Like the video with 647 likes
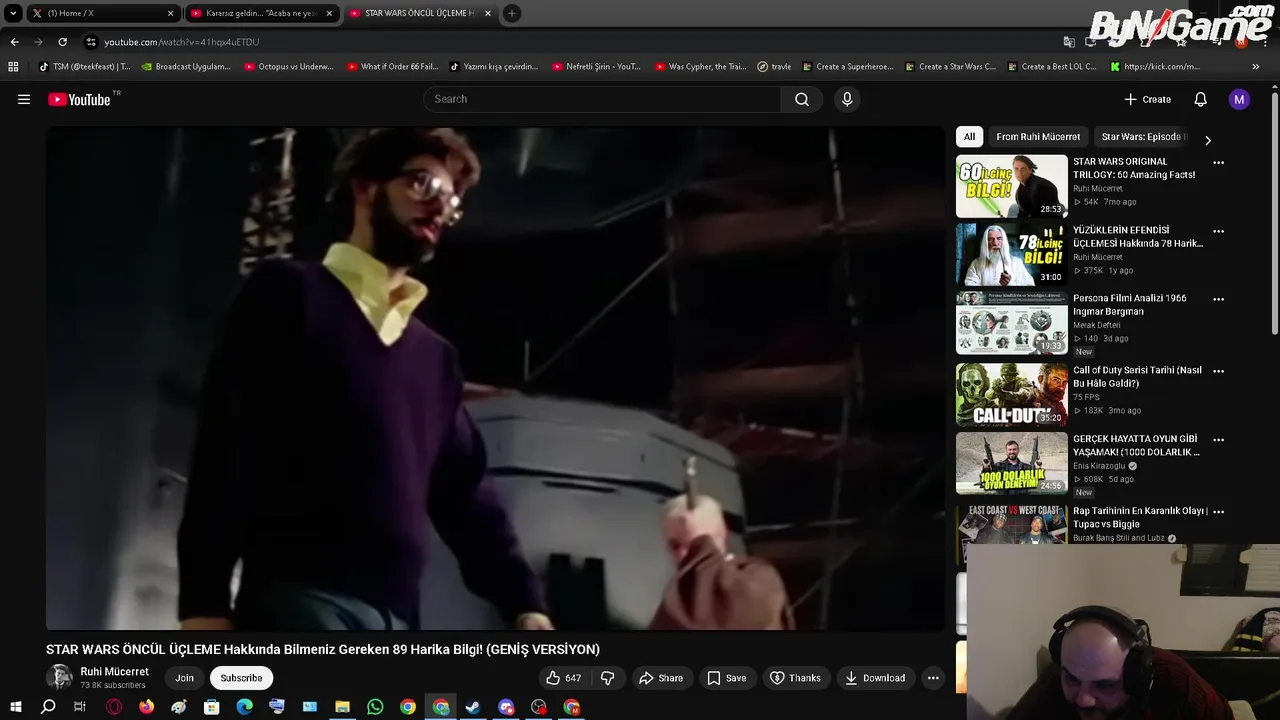 (564, 678)
